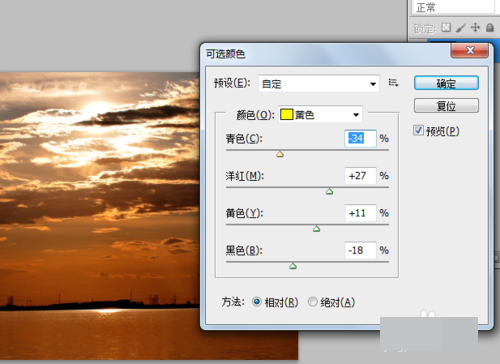Click the preset options menu icon
Image resolution: width=500 pixels, height=364 pixels.
[393, 83]
